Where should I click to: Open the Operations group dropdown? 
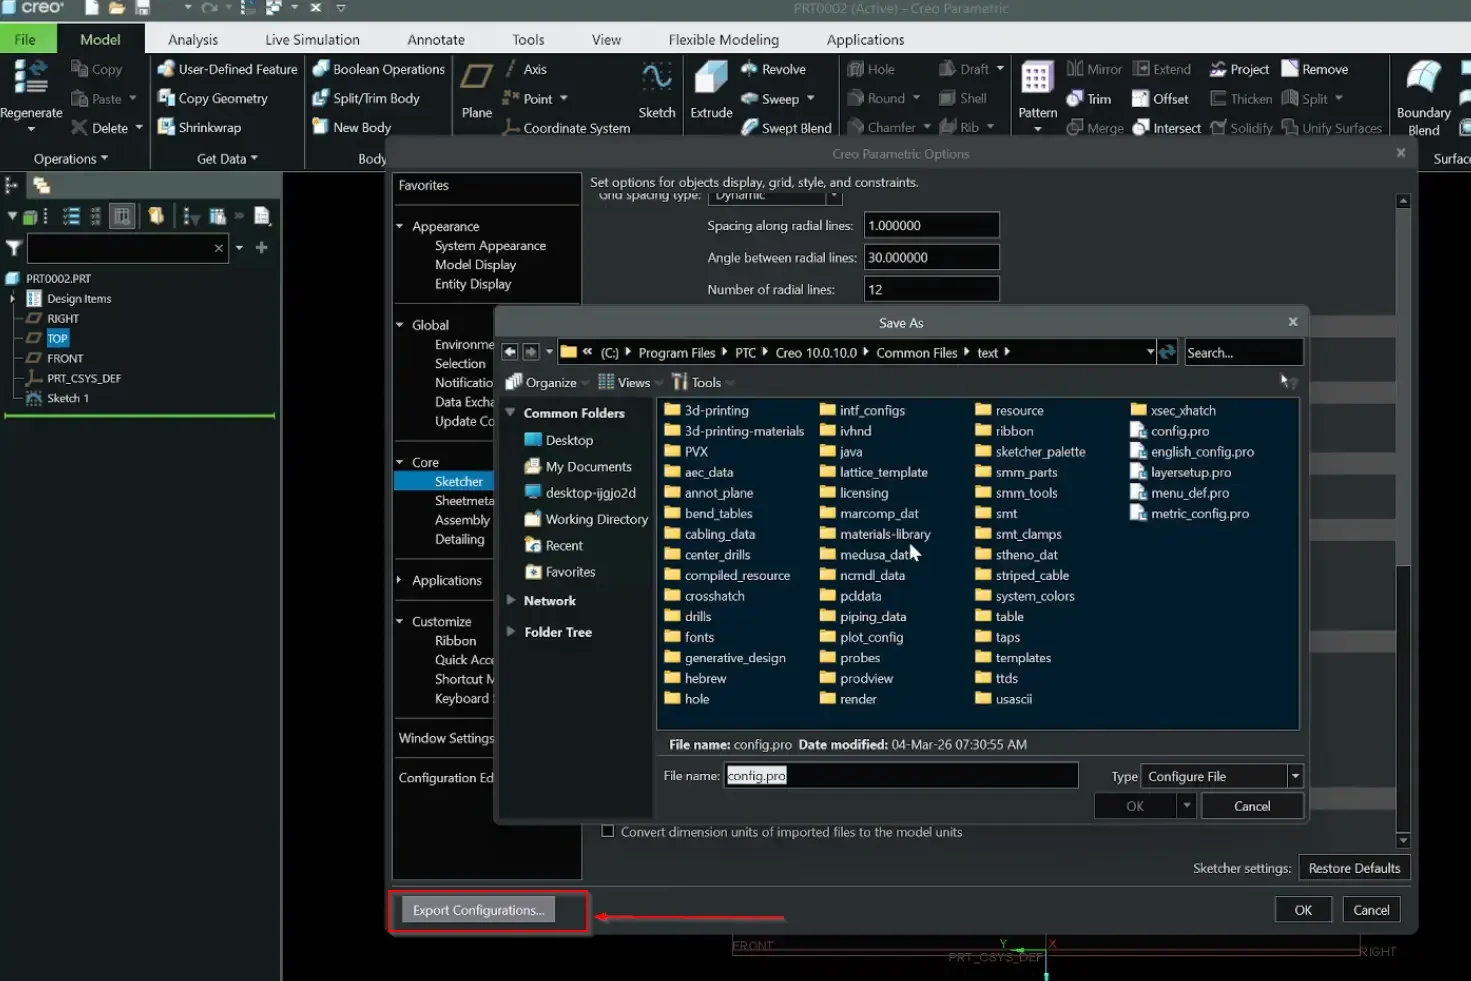(x=70, y=158)
